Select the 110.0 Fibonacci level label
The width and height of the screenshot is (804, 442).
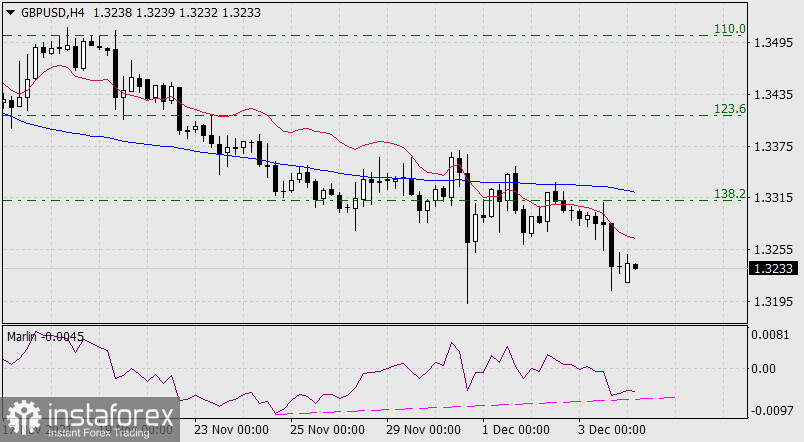coord(730,29)
